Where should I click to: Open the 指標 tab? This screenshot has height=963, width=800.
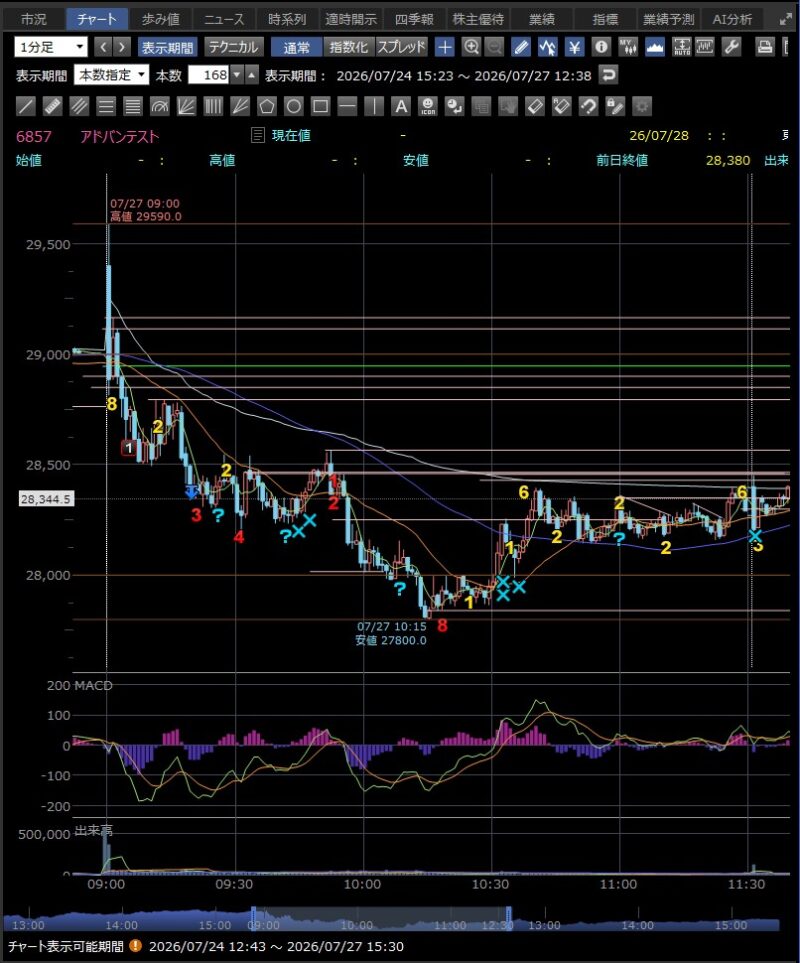tap(605, 20)
